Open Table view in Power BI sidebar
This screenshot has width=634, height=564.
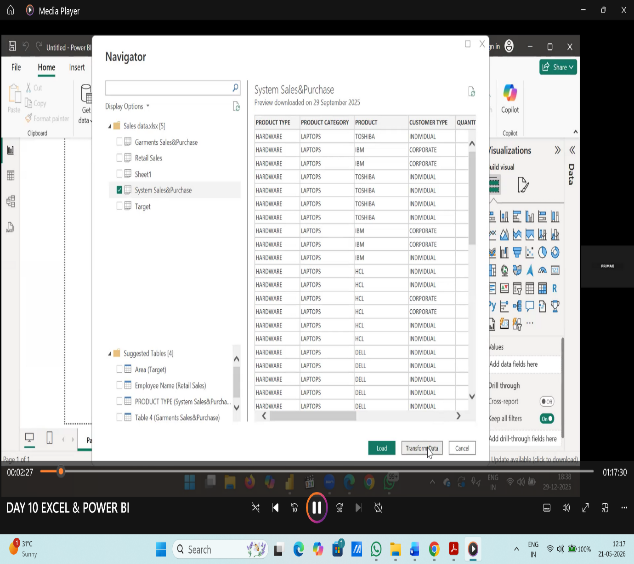point(11,175)
